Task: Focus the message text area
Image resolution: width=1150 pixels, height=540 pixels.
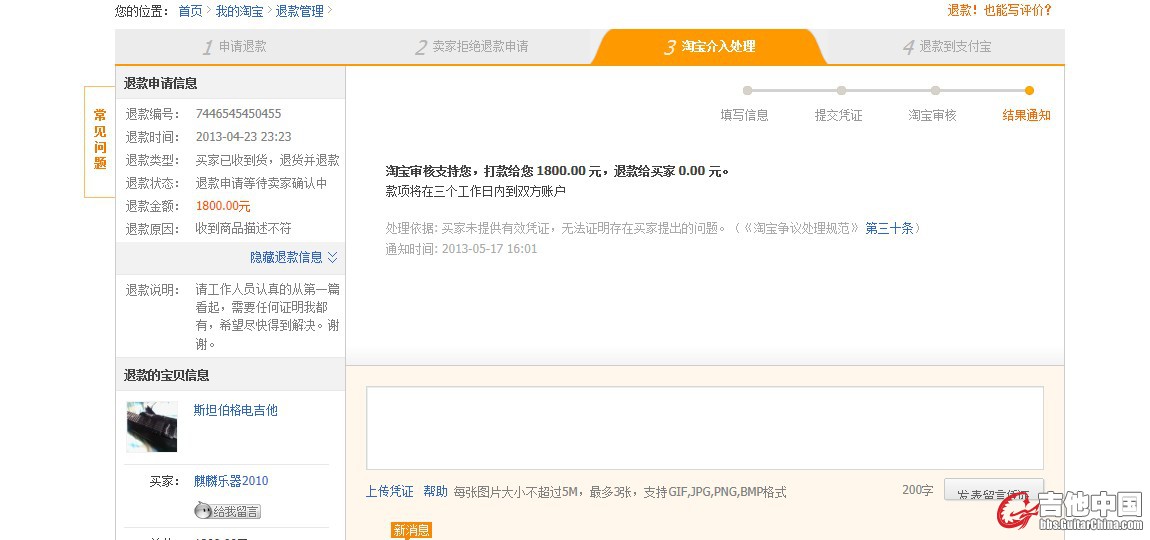Action: click(705, 428)
